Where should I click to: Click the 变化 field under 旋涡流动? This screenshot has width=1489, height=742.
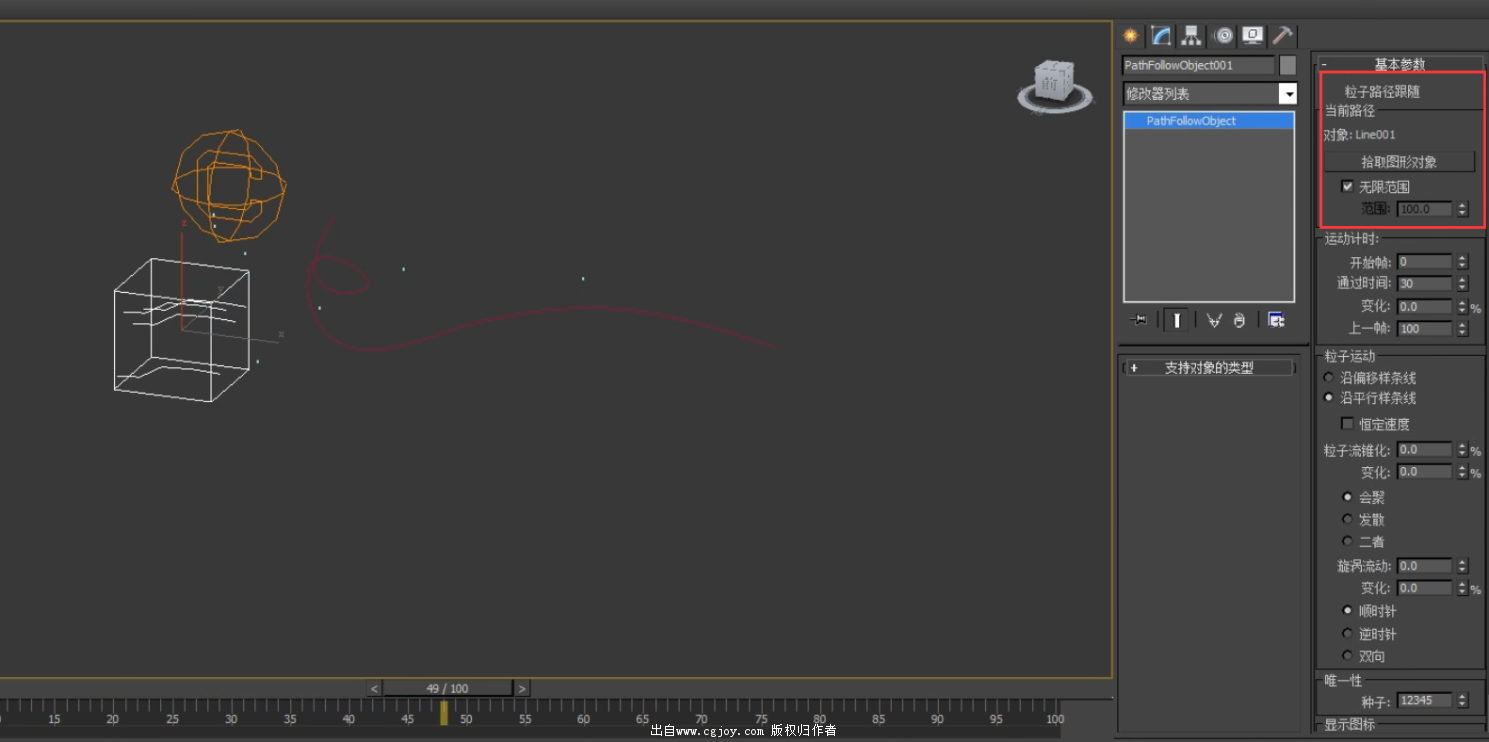(x=1425, y=588)
